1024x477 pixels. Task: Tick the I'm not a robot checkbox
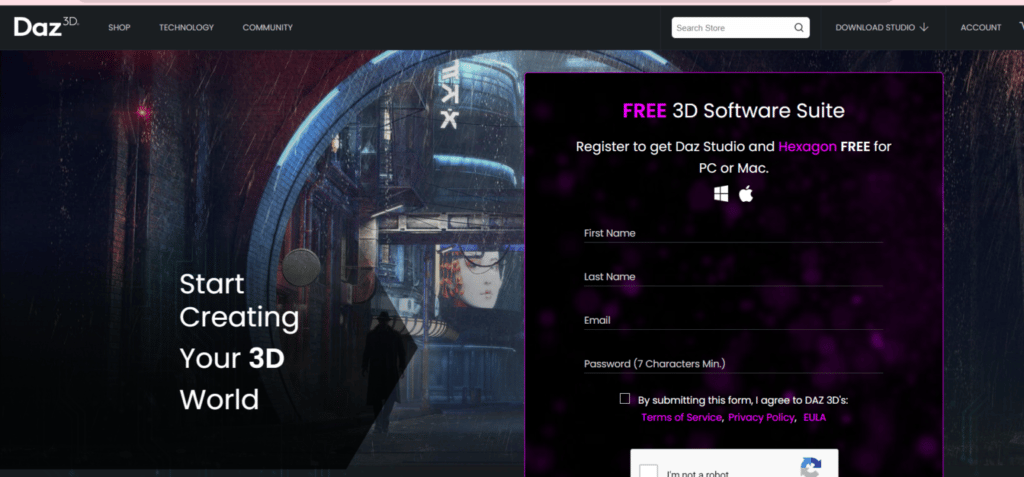click(x=649, y=471)
